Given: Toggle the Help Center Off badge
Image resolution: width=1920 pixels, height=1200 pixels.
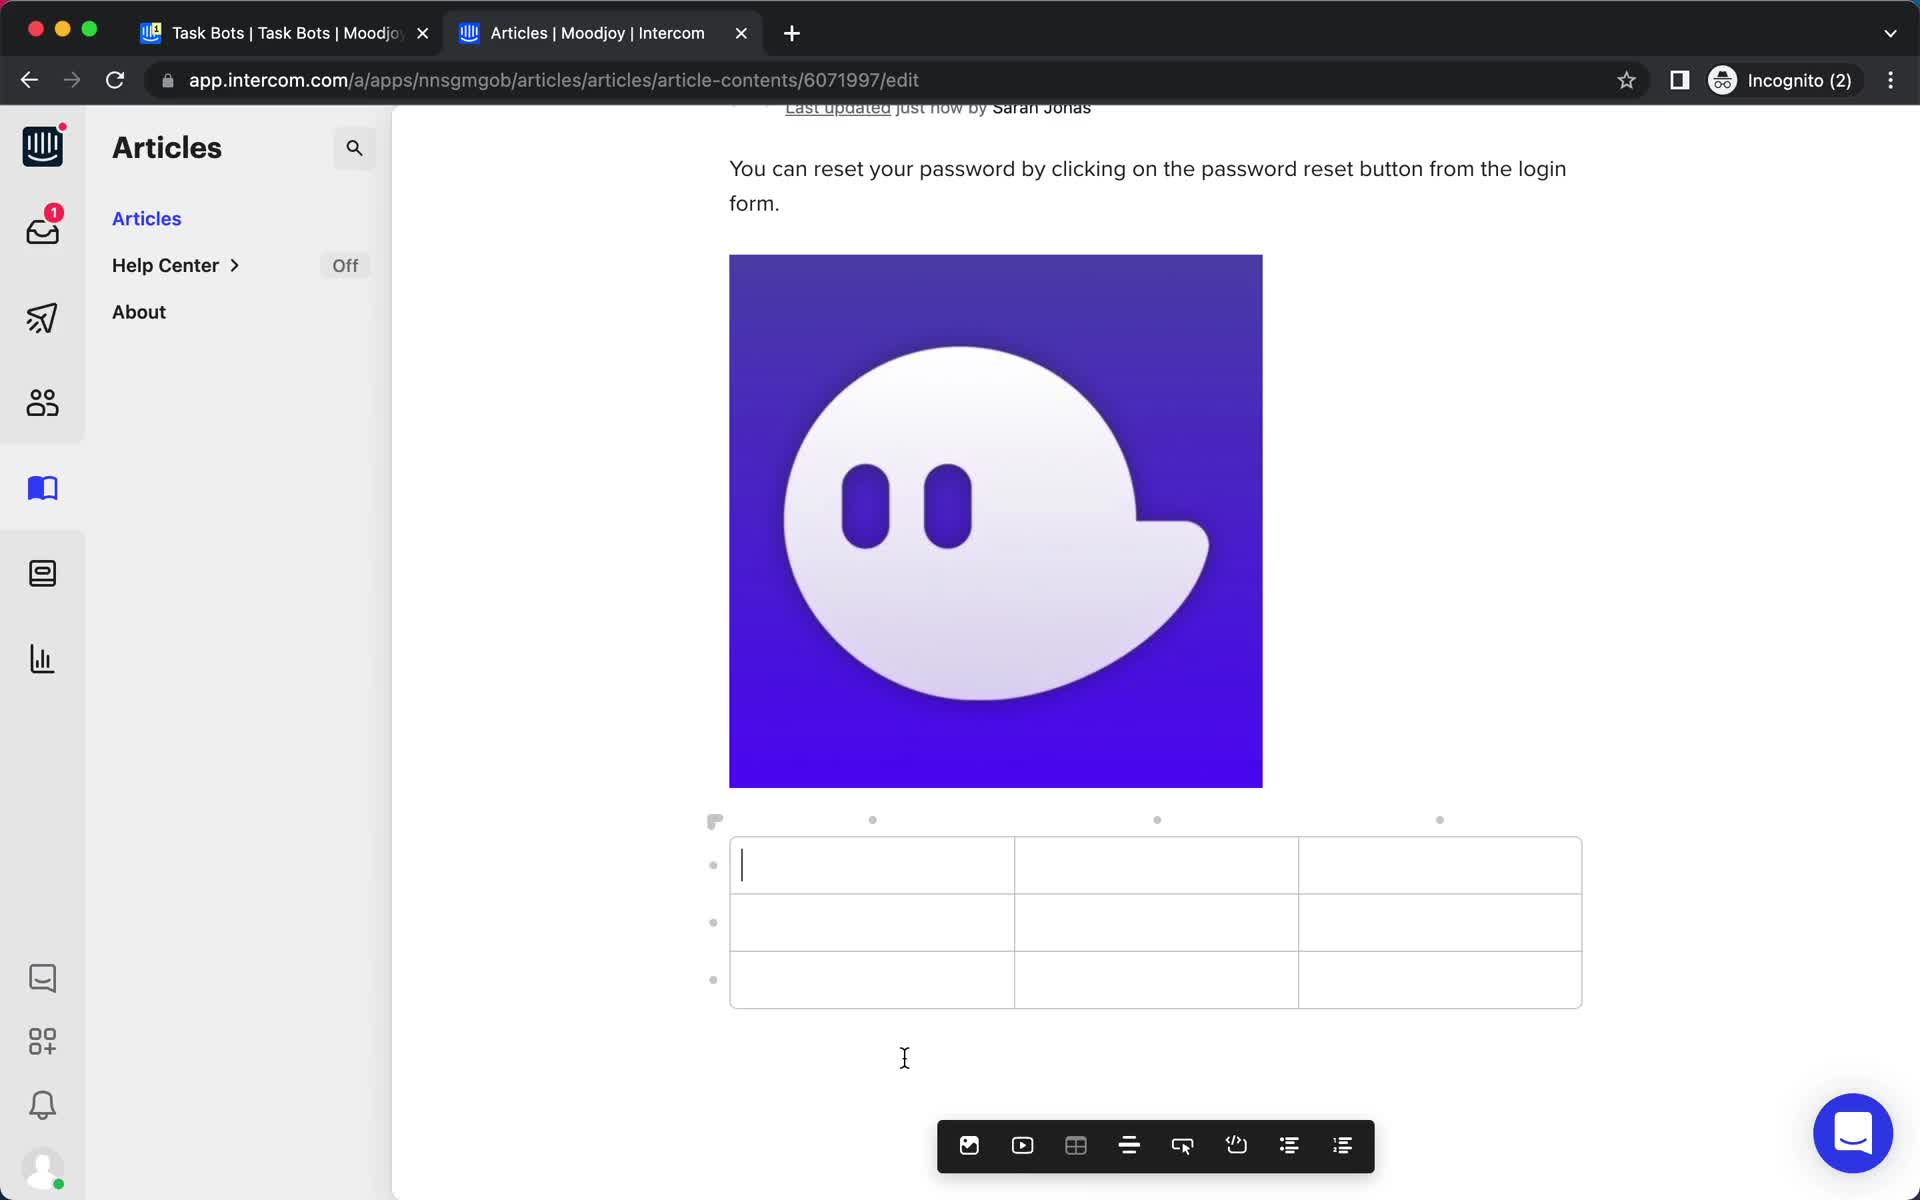Looking at the screenshot, I should click(345, 266).
